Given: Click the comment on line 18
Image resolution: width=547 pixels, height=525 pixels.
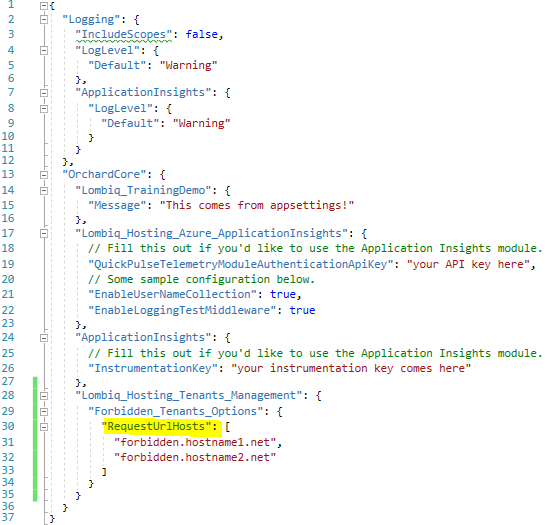Looking at the screenshot, I should pyautogui.click(x=315, y=248).
